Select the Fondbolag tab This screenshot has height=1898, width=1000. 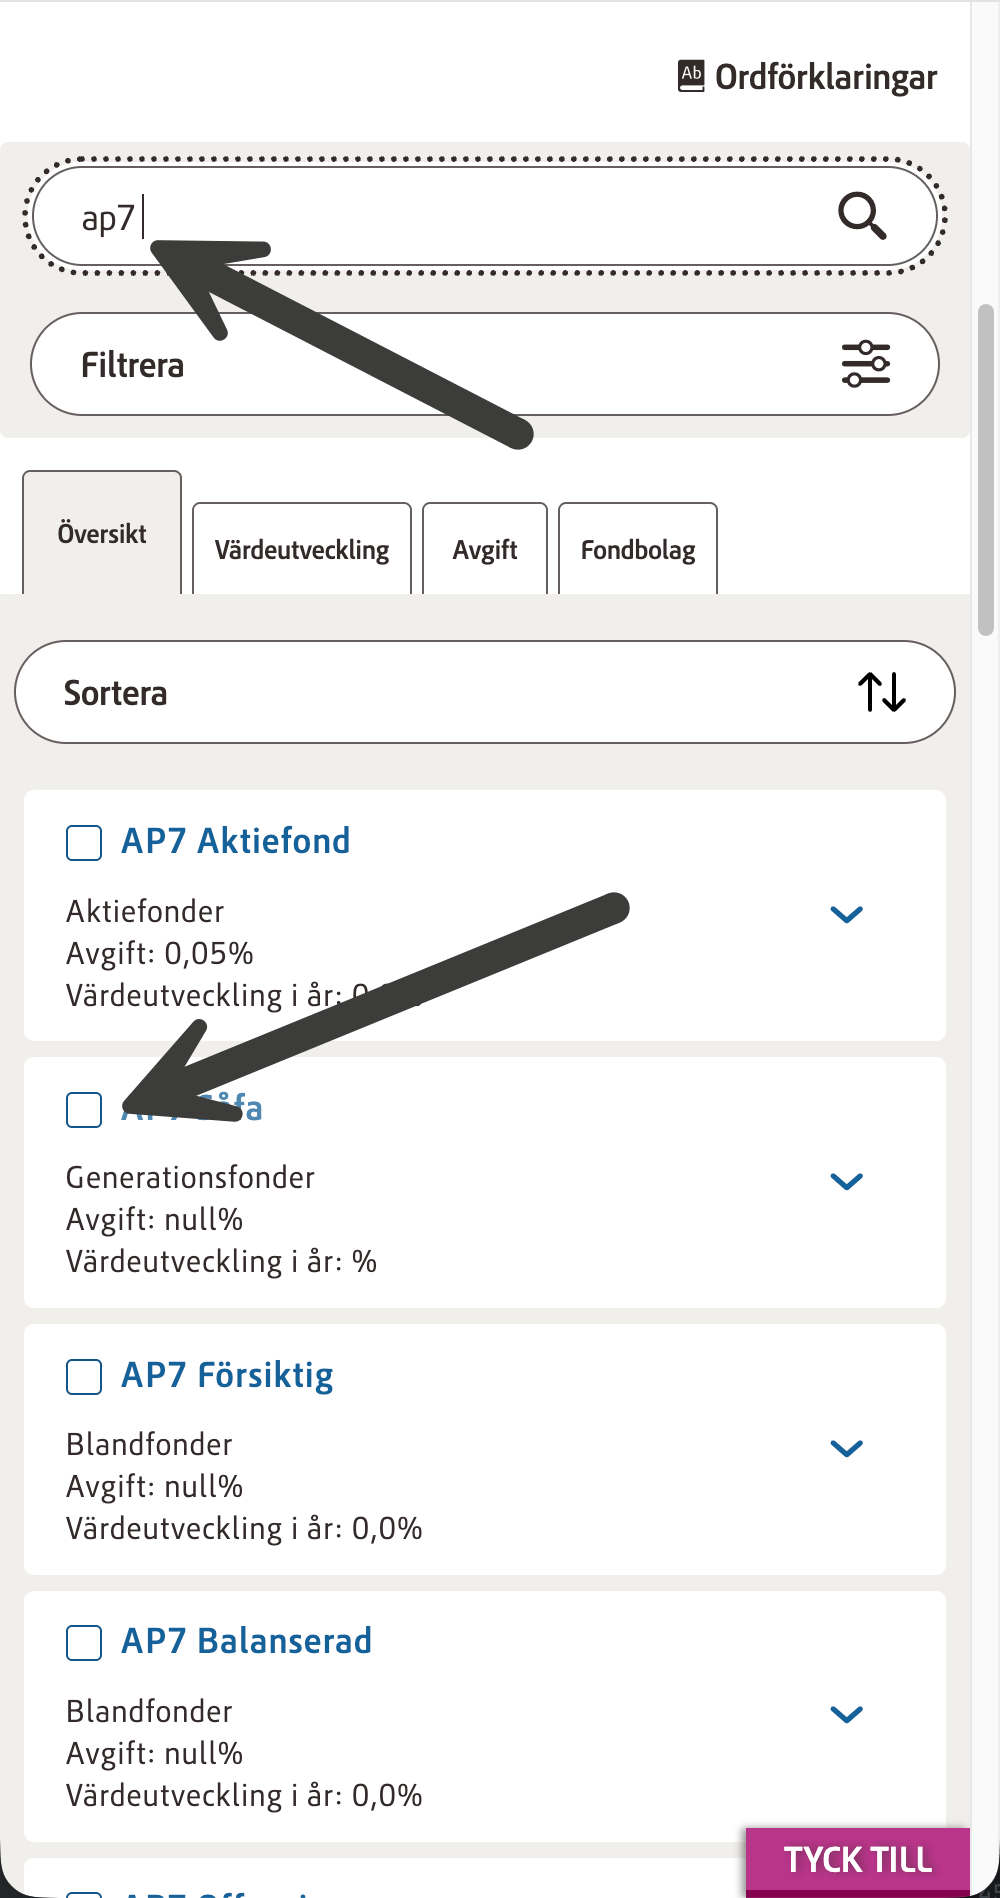pos(638,550)
